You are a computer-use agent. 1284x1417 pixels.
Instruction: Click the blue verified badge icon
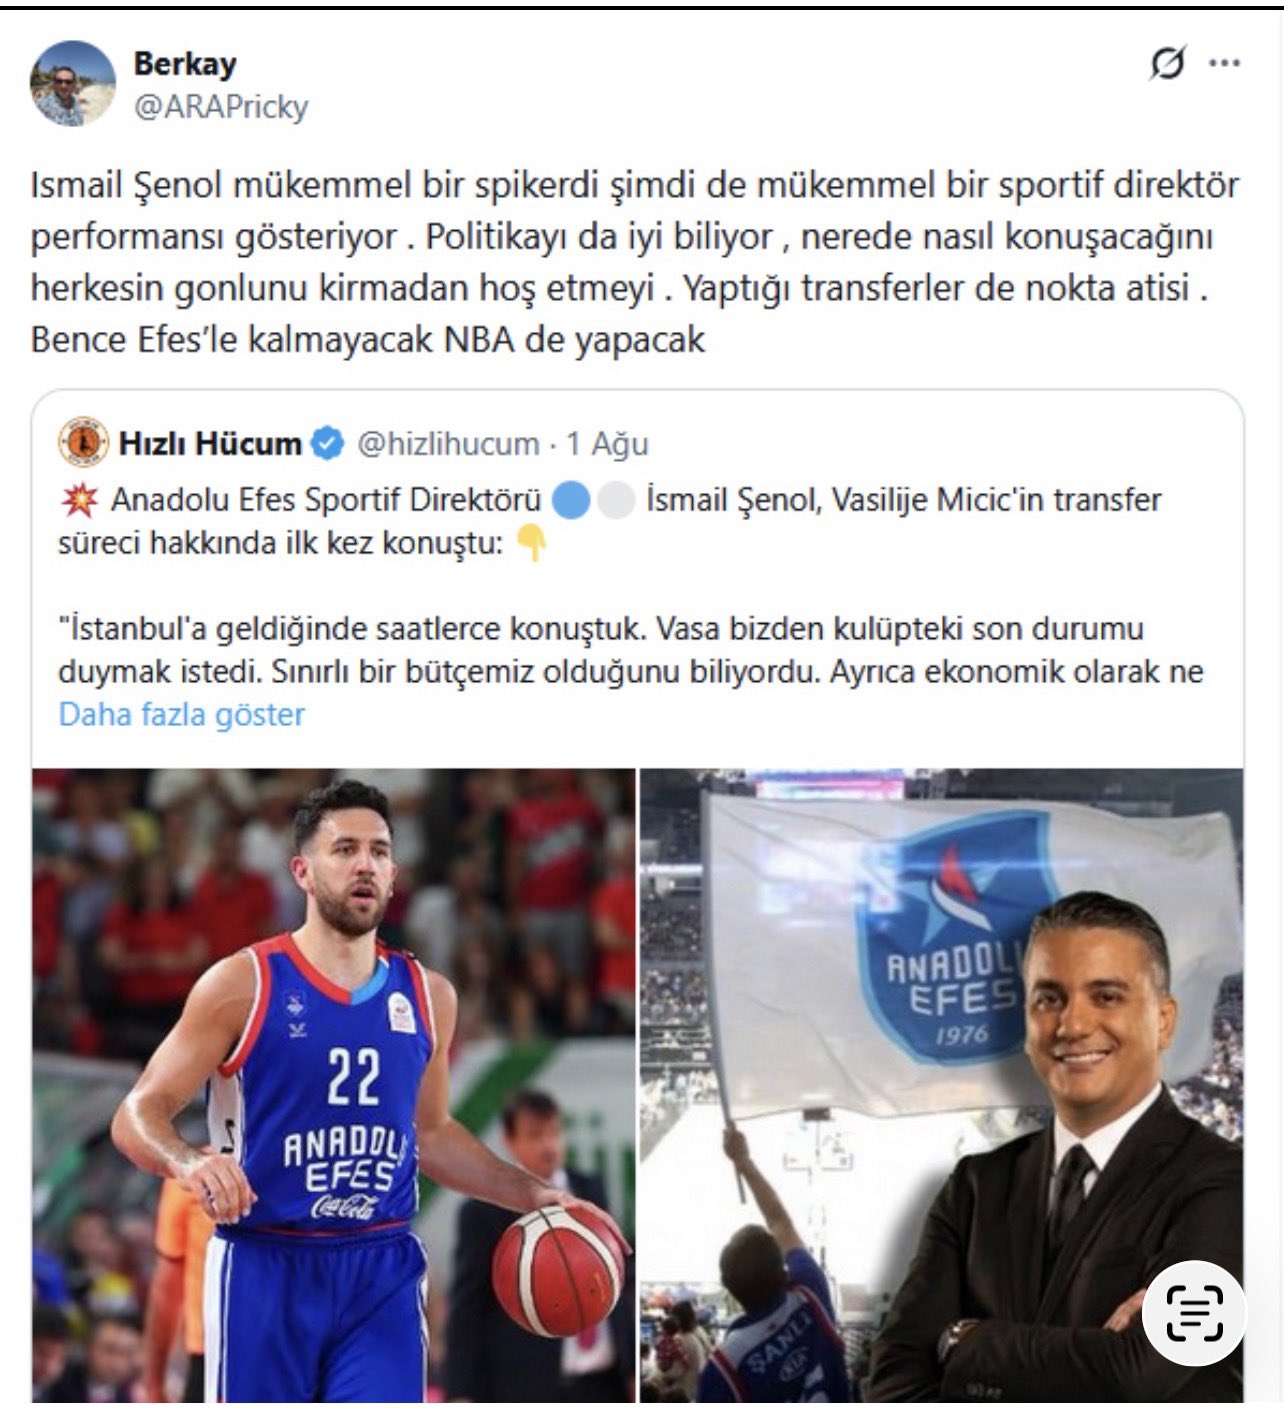(327, 442)
